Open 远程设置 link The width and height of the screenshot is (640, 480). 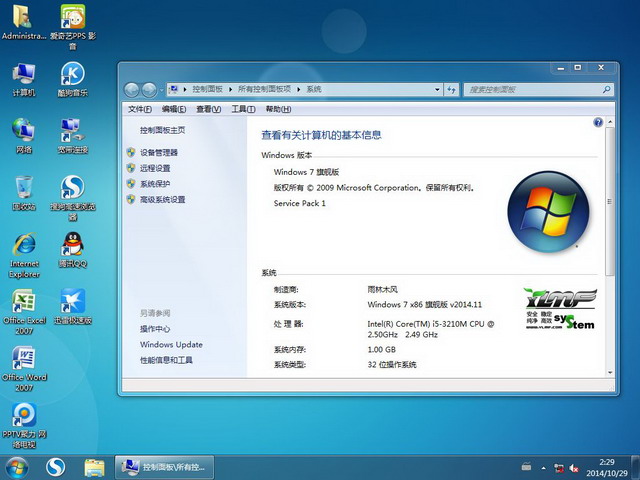(x=155, y=168)
